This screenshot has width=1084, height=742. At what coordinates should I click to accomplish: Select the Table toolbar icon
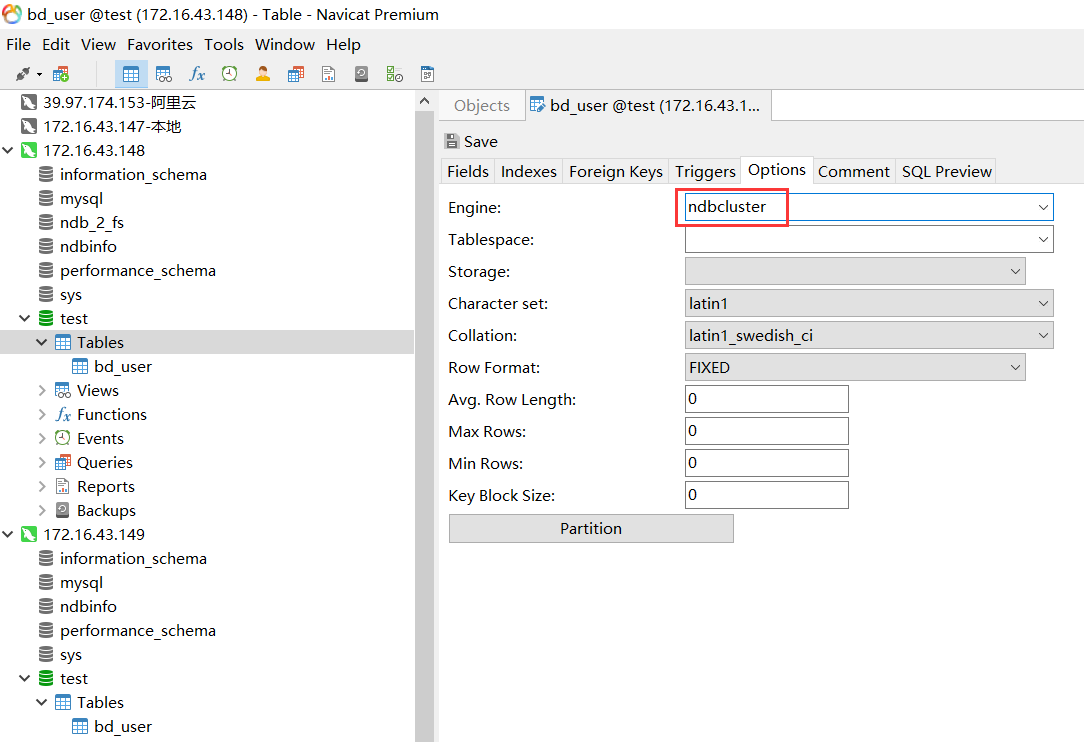point(131,74)
